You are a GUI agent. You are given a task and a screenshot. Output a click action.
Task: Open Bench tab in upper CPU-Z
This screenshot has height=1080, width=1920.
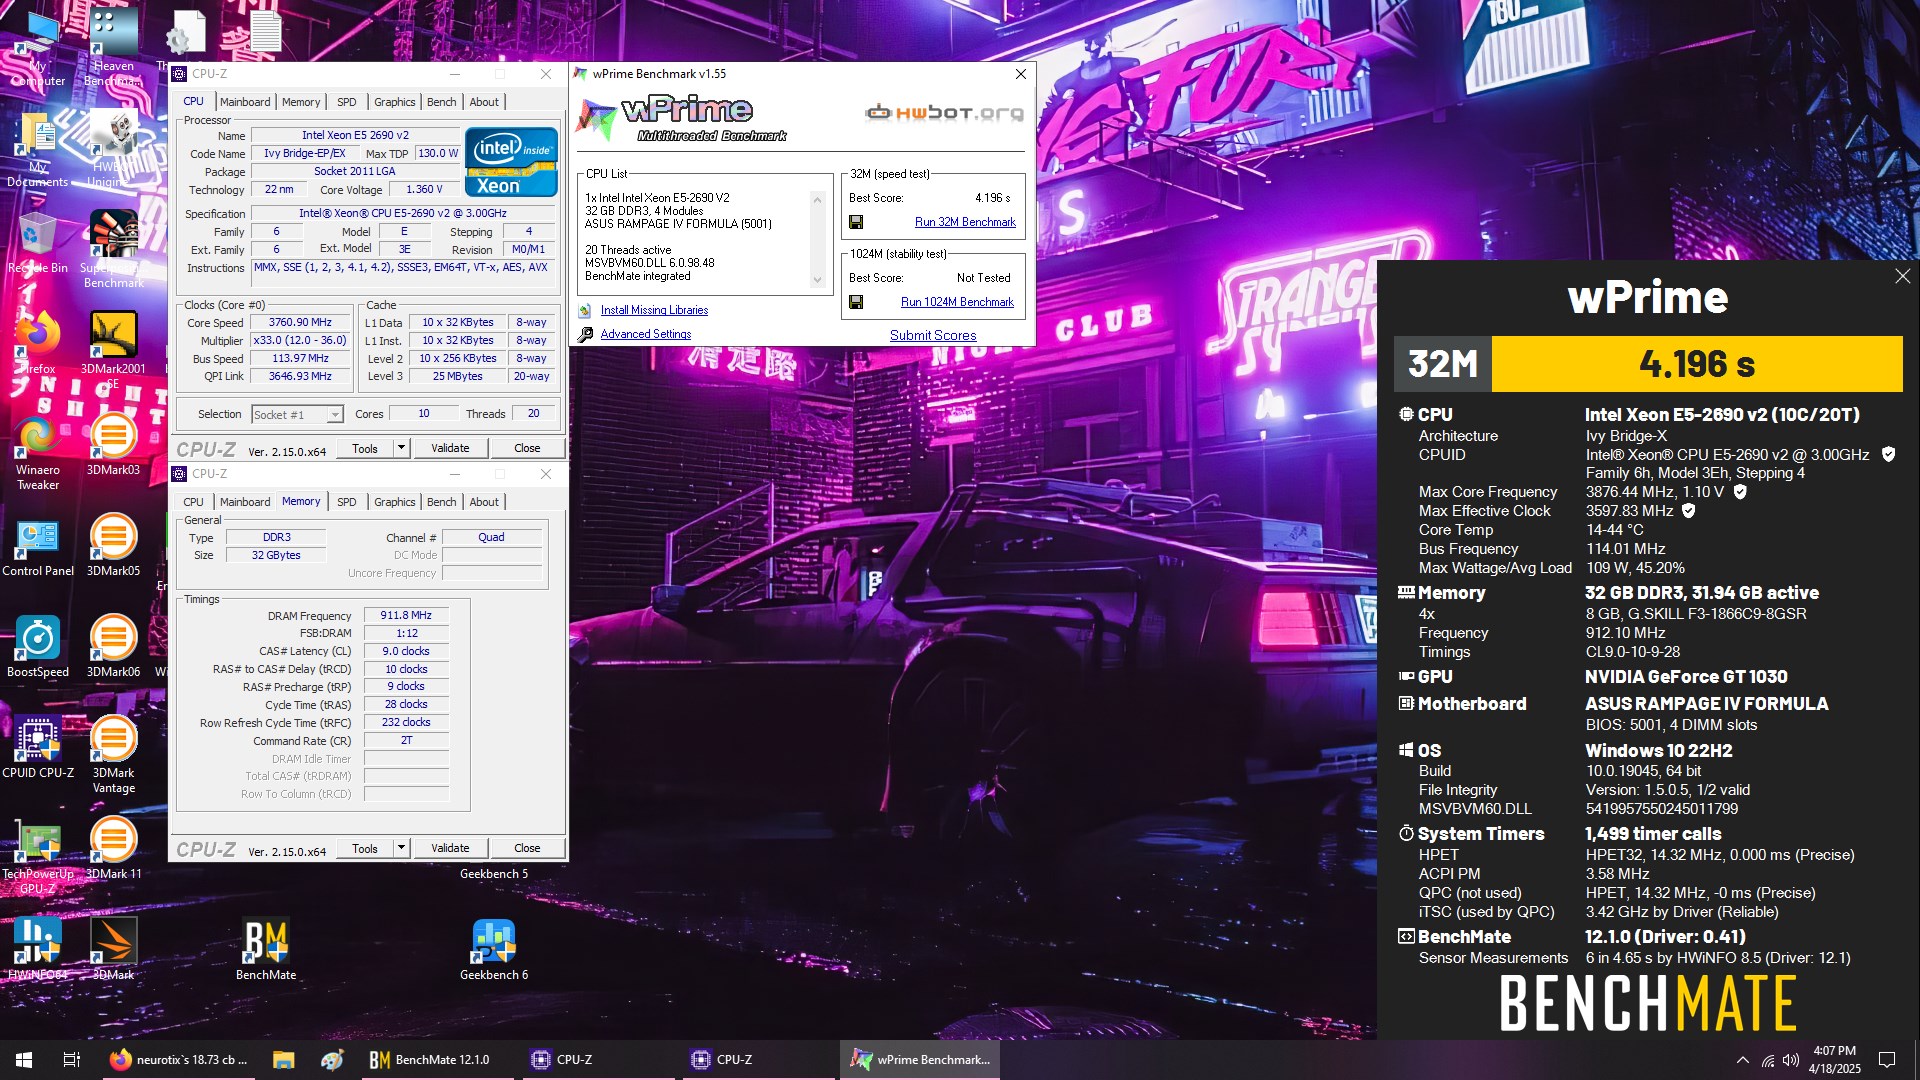tap(441, 102)
